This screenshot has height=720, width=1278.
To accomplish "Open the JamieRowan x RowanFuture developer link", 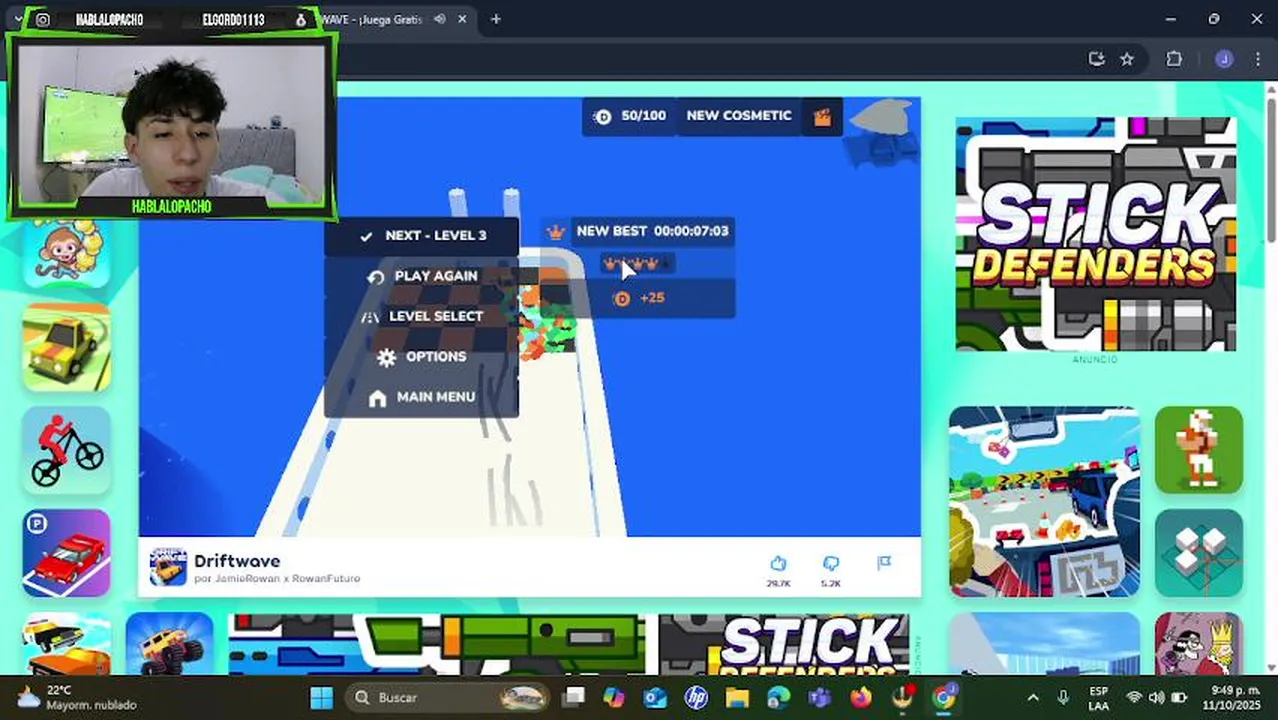I will 277,578.
